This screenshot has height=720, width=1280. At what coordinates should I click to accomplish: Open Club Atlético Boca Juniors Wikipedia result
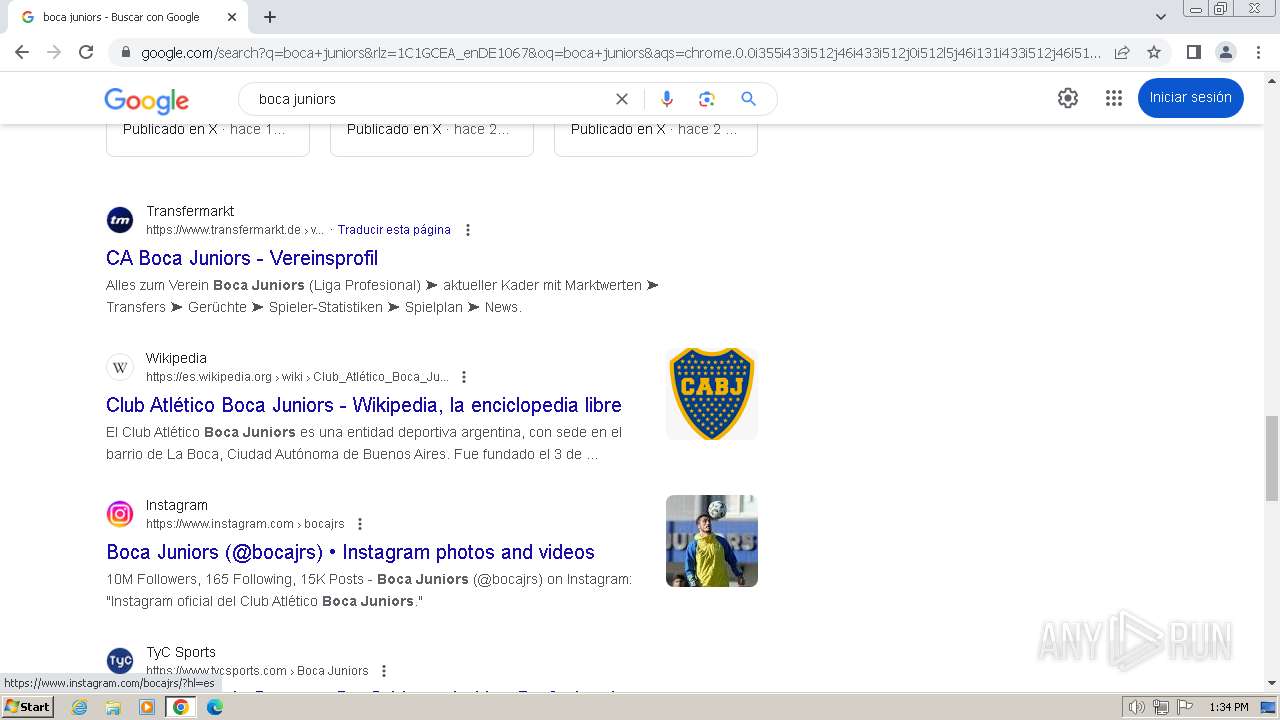[x=364, y=405]
